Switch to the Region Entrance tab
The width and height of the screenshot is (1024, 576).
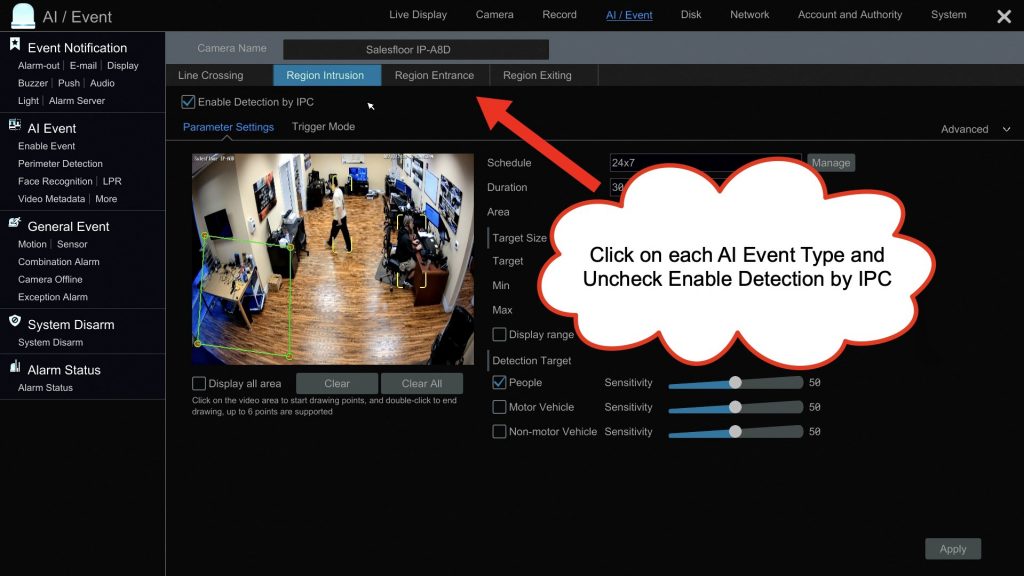[x=434, y=75]
